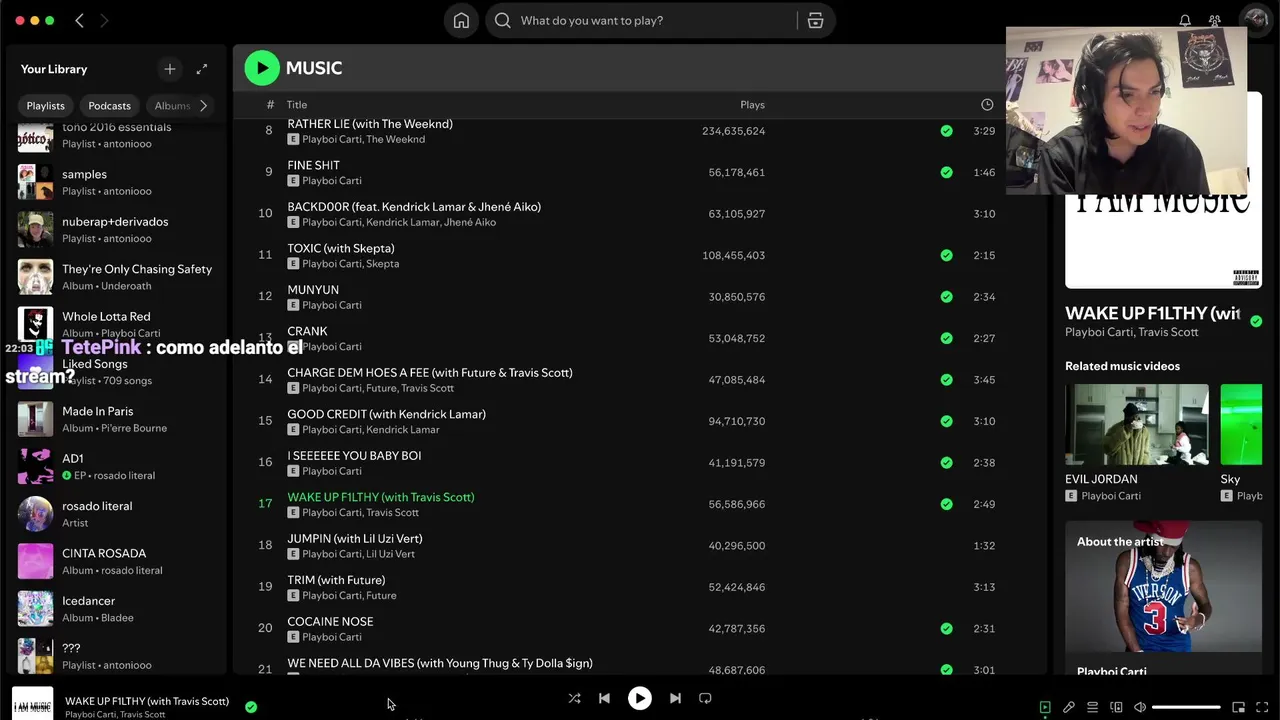1280x720 pixels.
Task: Open Connect to a device icon
Action: (1116, 707)
